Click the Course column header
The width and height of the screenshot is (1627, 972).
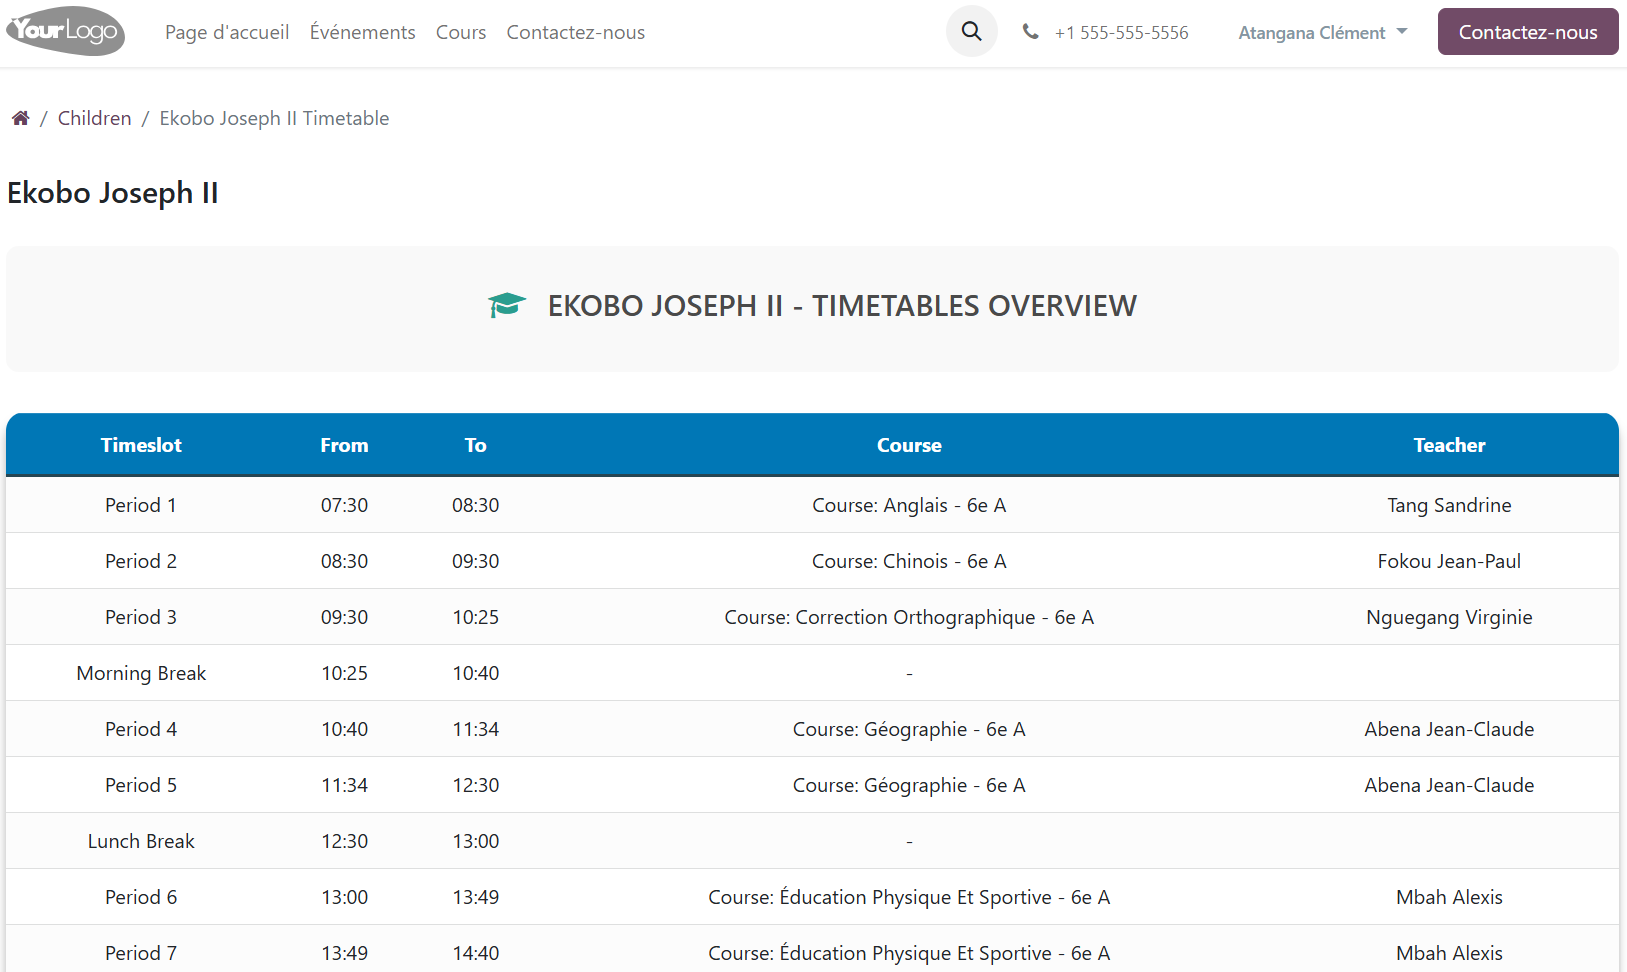tap(909, 445)
